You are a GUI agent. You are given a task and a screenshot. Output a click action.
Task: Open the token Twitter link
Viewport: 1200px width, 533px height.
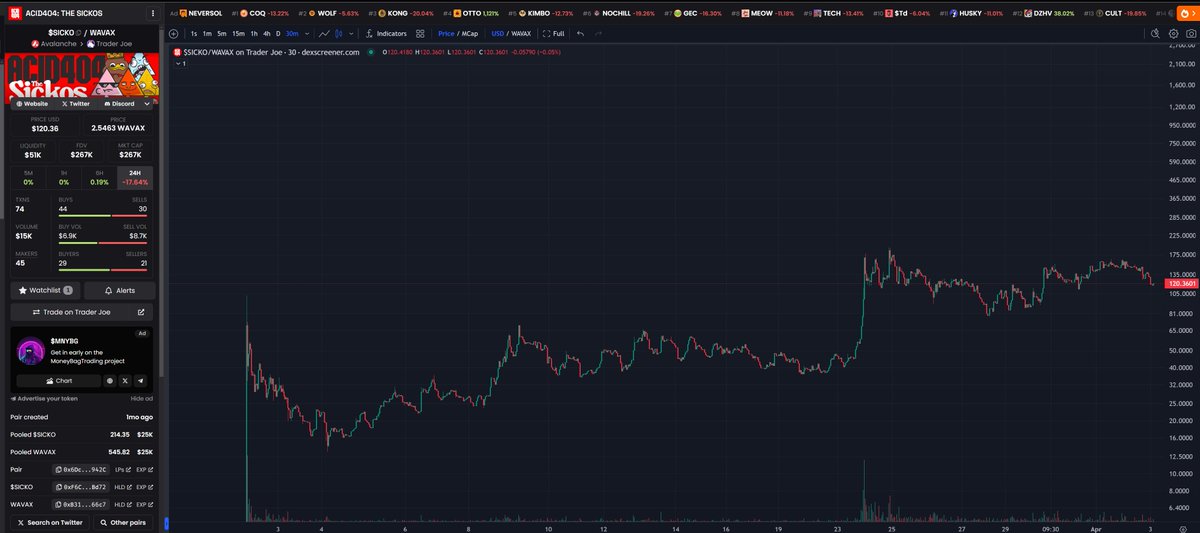pyautogui.click(x=76, y=103)
